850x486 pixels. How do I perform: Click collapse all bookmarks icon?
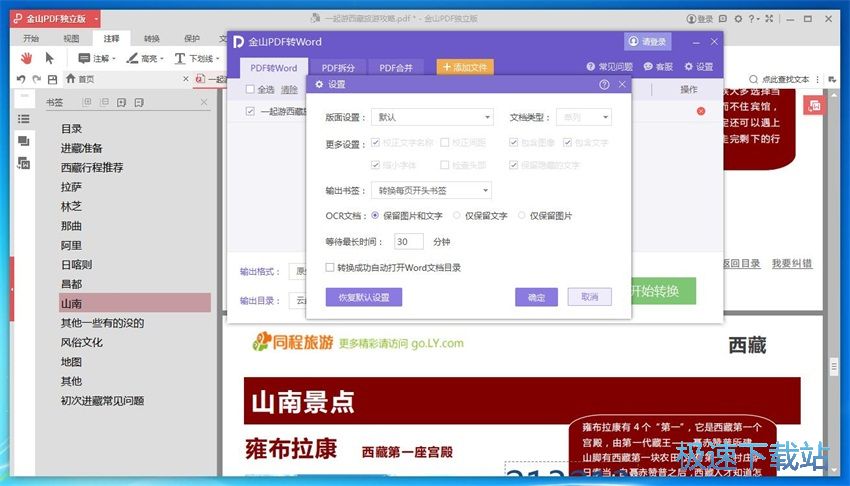tap(105, 102)
